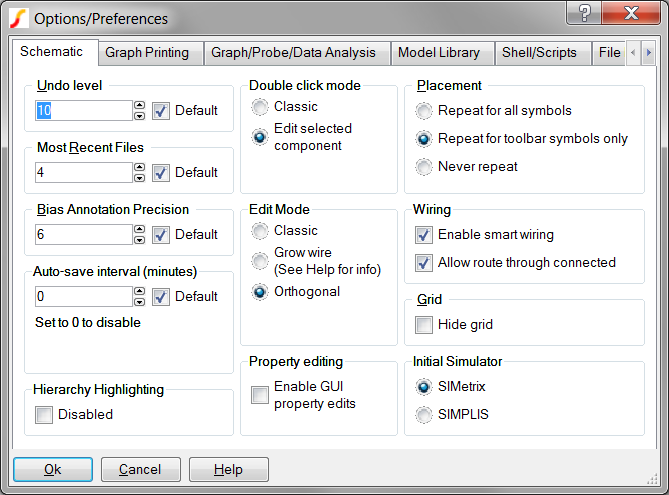Check Enable GUI property edits
The image size is (669, 495).
tap(260, 395)
